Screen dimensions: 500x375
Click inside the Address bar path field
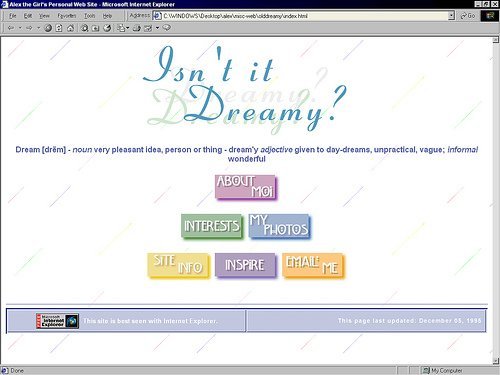click(304, 16)
